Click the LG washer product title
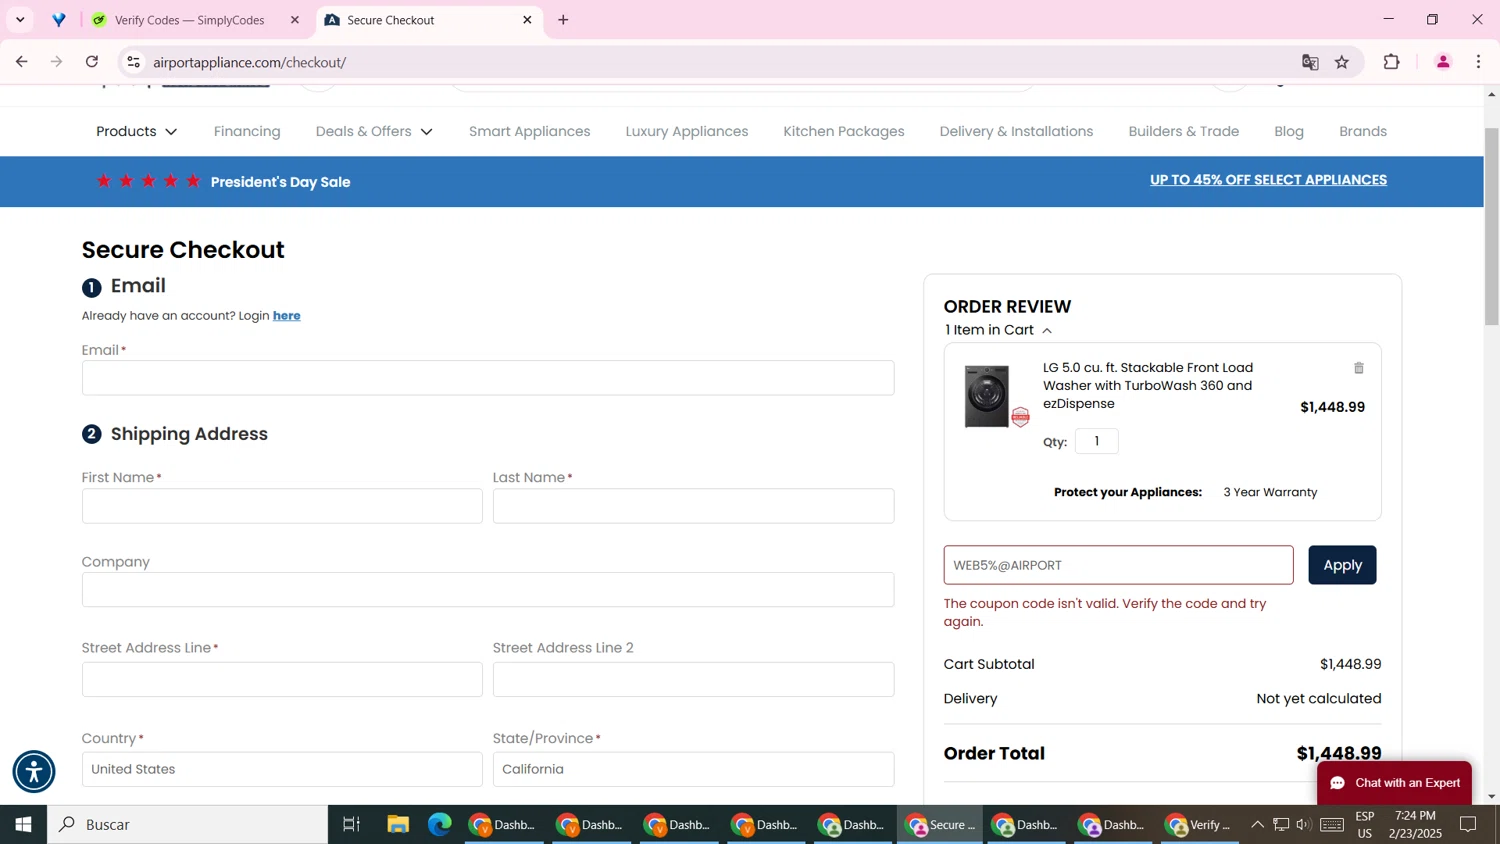Image resolution: width=1500 pixels, height=844 pixels. tap(1148, 386)
